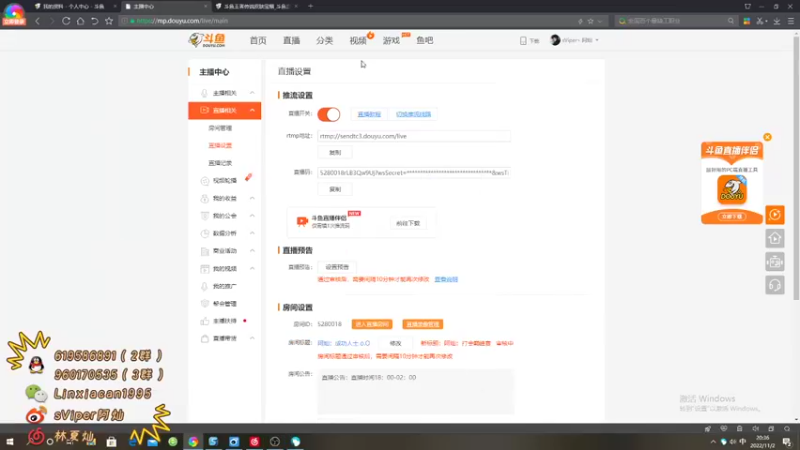This screenshot has width=800, height=450.
Task: Expand the 我的视频 sidebar chevron
Action: coord(252,268)
